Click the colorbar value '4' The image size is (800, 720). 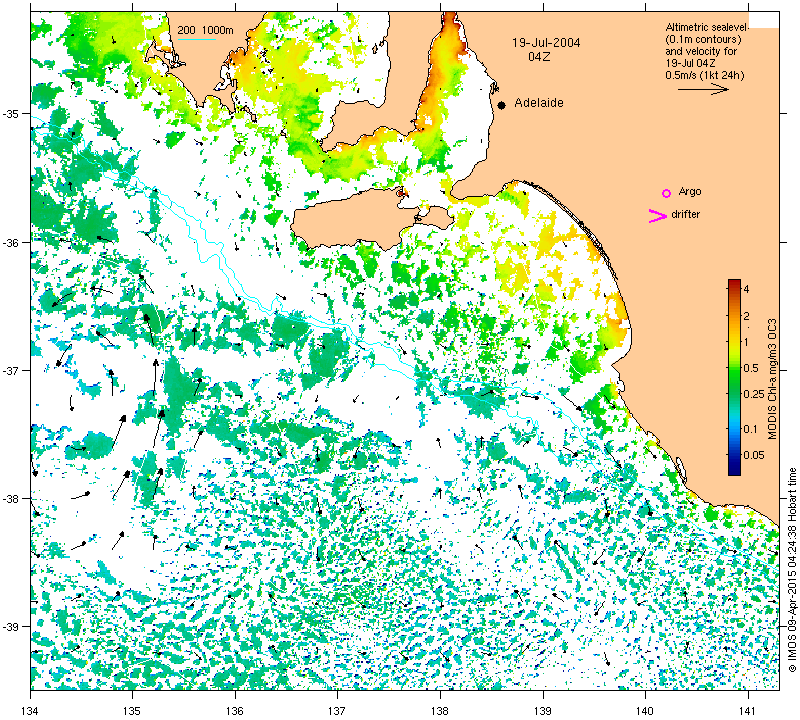pos(746,289)
